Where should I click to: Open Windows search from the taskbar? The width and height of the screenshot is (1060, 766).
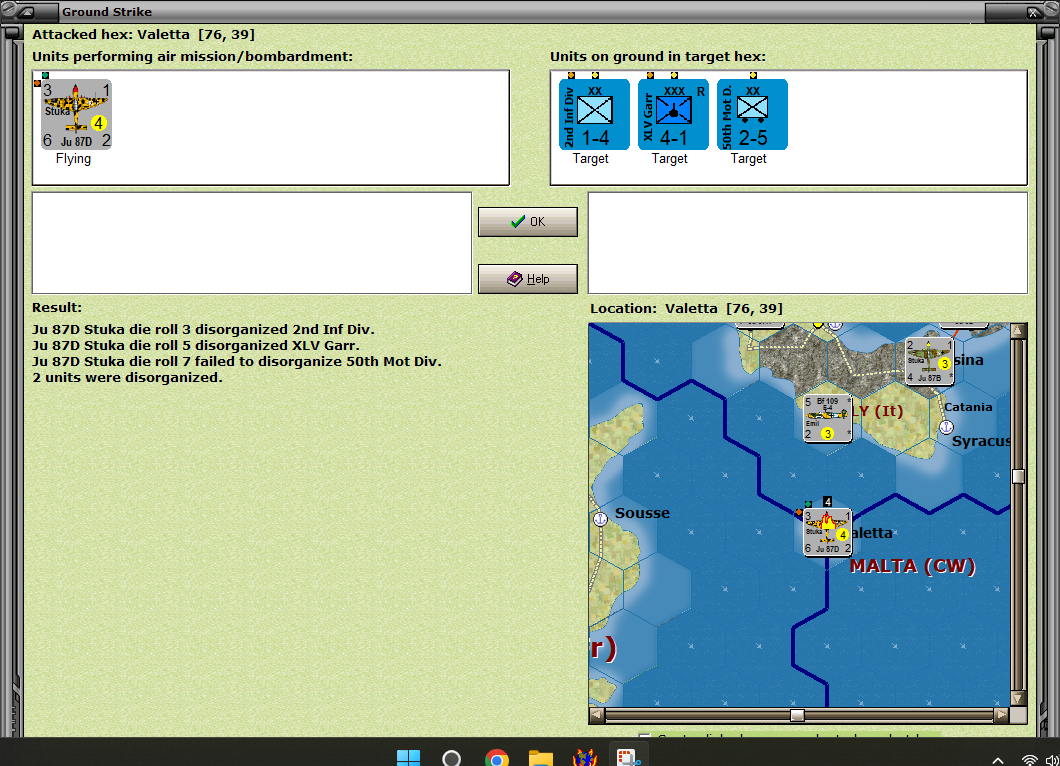(452, 759)
